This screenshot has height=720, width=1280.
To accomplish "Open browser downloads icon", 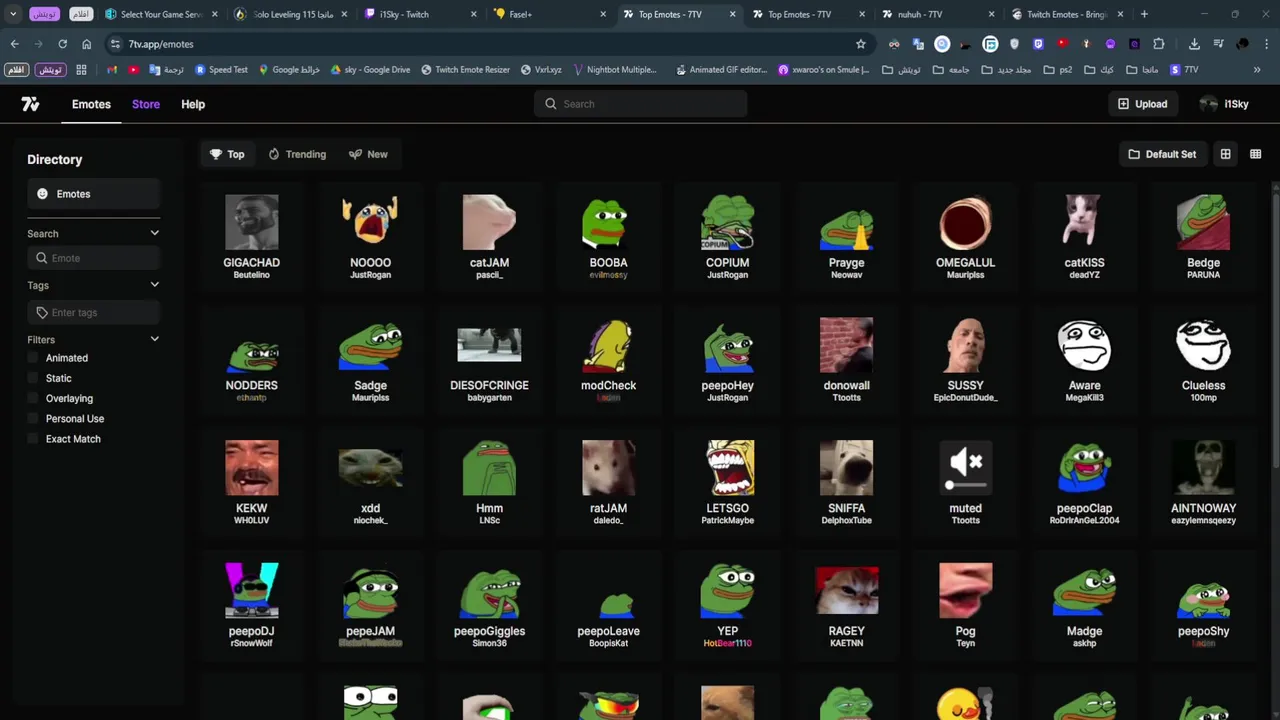I will click(1194, 44).
